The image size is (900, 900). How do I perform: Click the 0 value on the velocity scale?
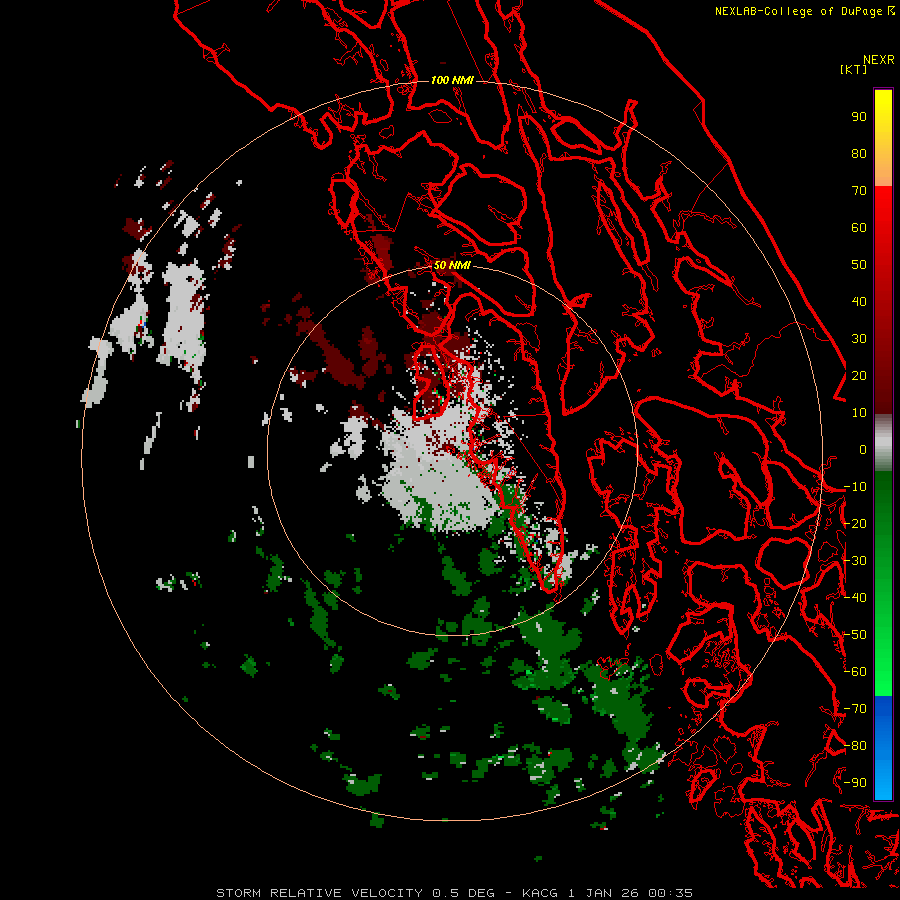(x=863, y=449)
